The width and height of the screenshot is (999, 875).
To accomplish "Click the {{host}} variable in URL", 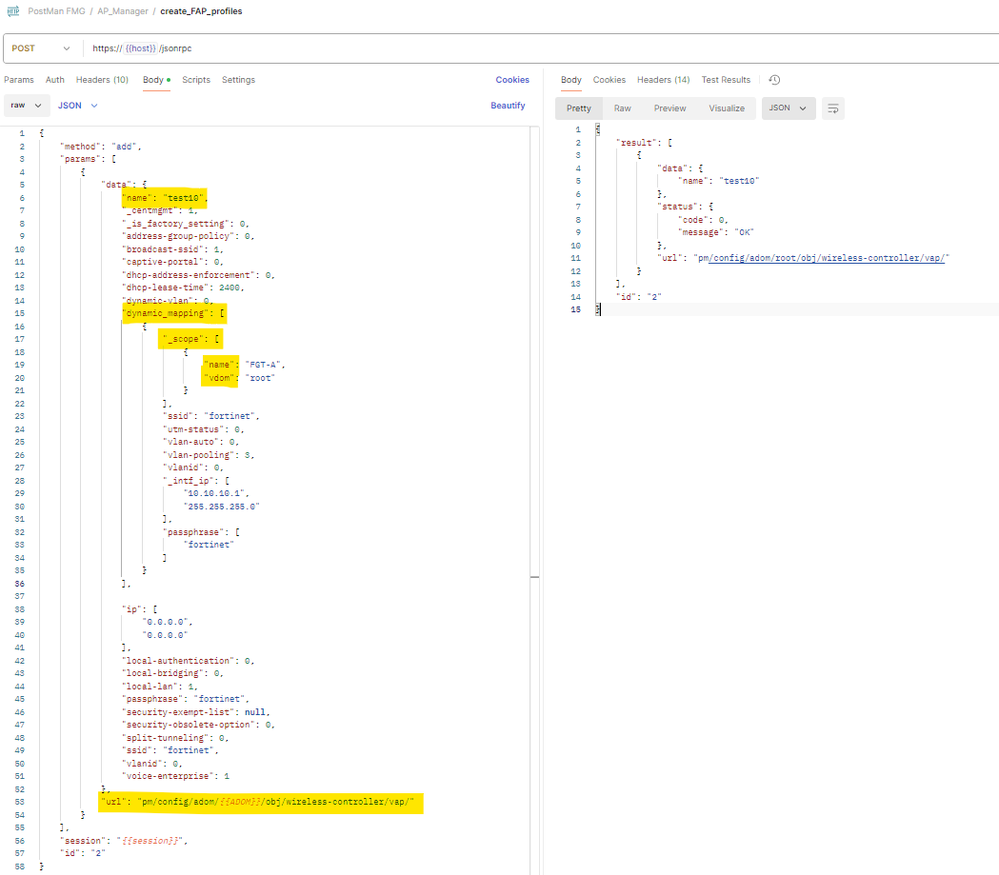I will tap(141, 48).
